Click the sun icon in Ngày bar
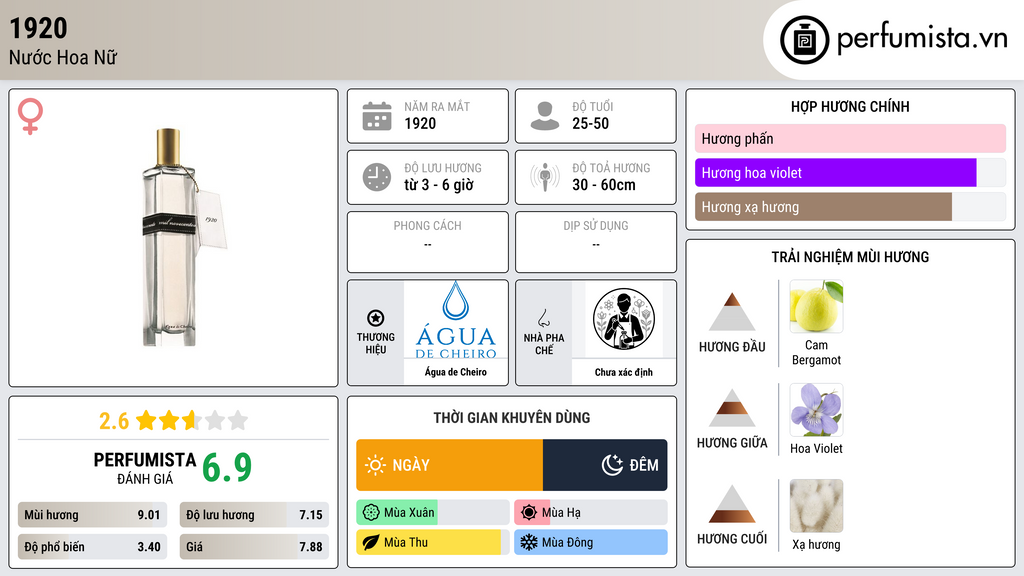Image resolution: width=1024 pixels, height=576 pixels. (375, 465)
